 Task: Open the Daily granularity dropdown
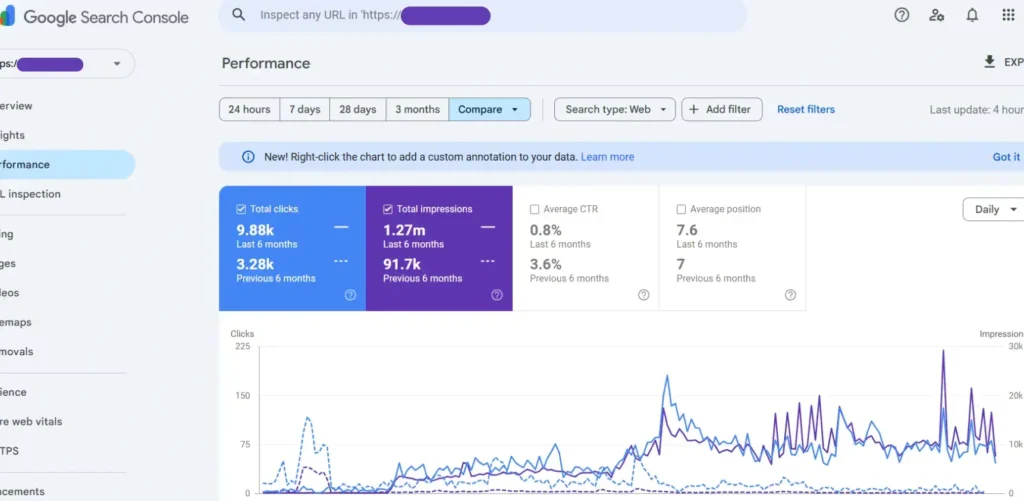(x=995, y=209)
